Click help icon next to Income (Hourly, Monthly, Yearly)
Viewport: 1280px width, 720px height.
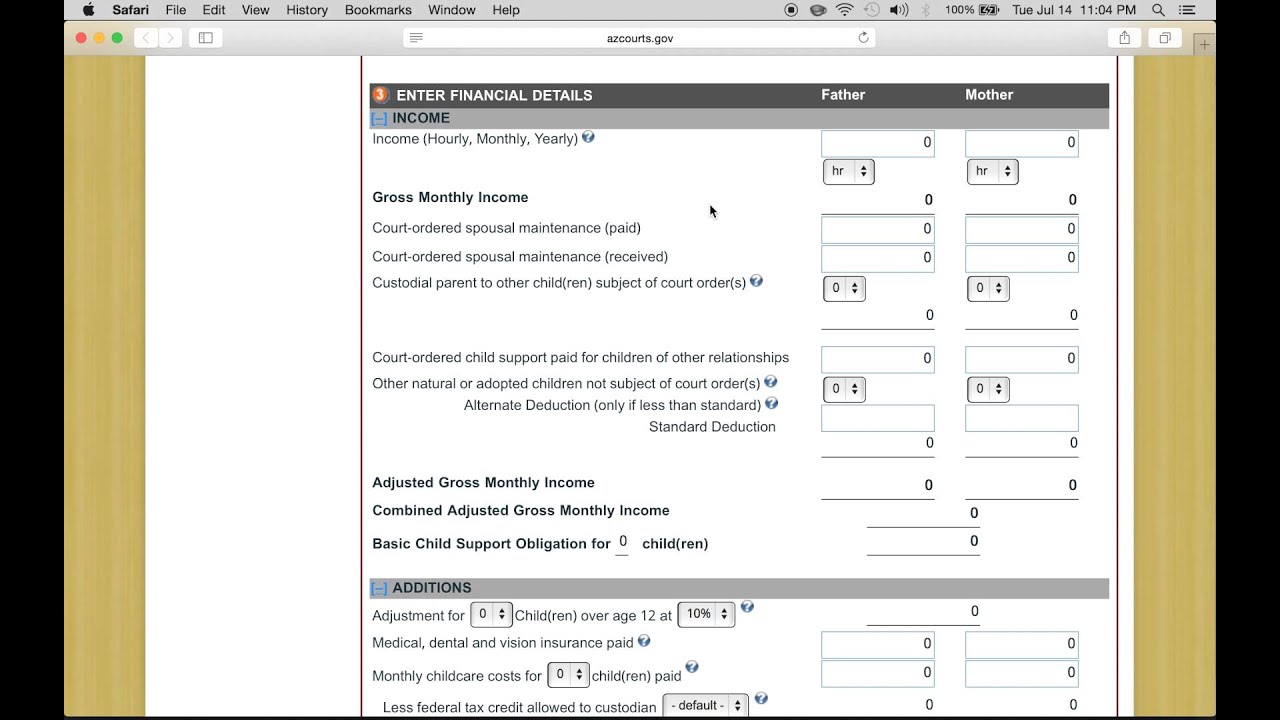click(588, 137)
